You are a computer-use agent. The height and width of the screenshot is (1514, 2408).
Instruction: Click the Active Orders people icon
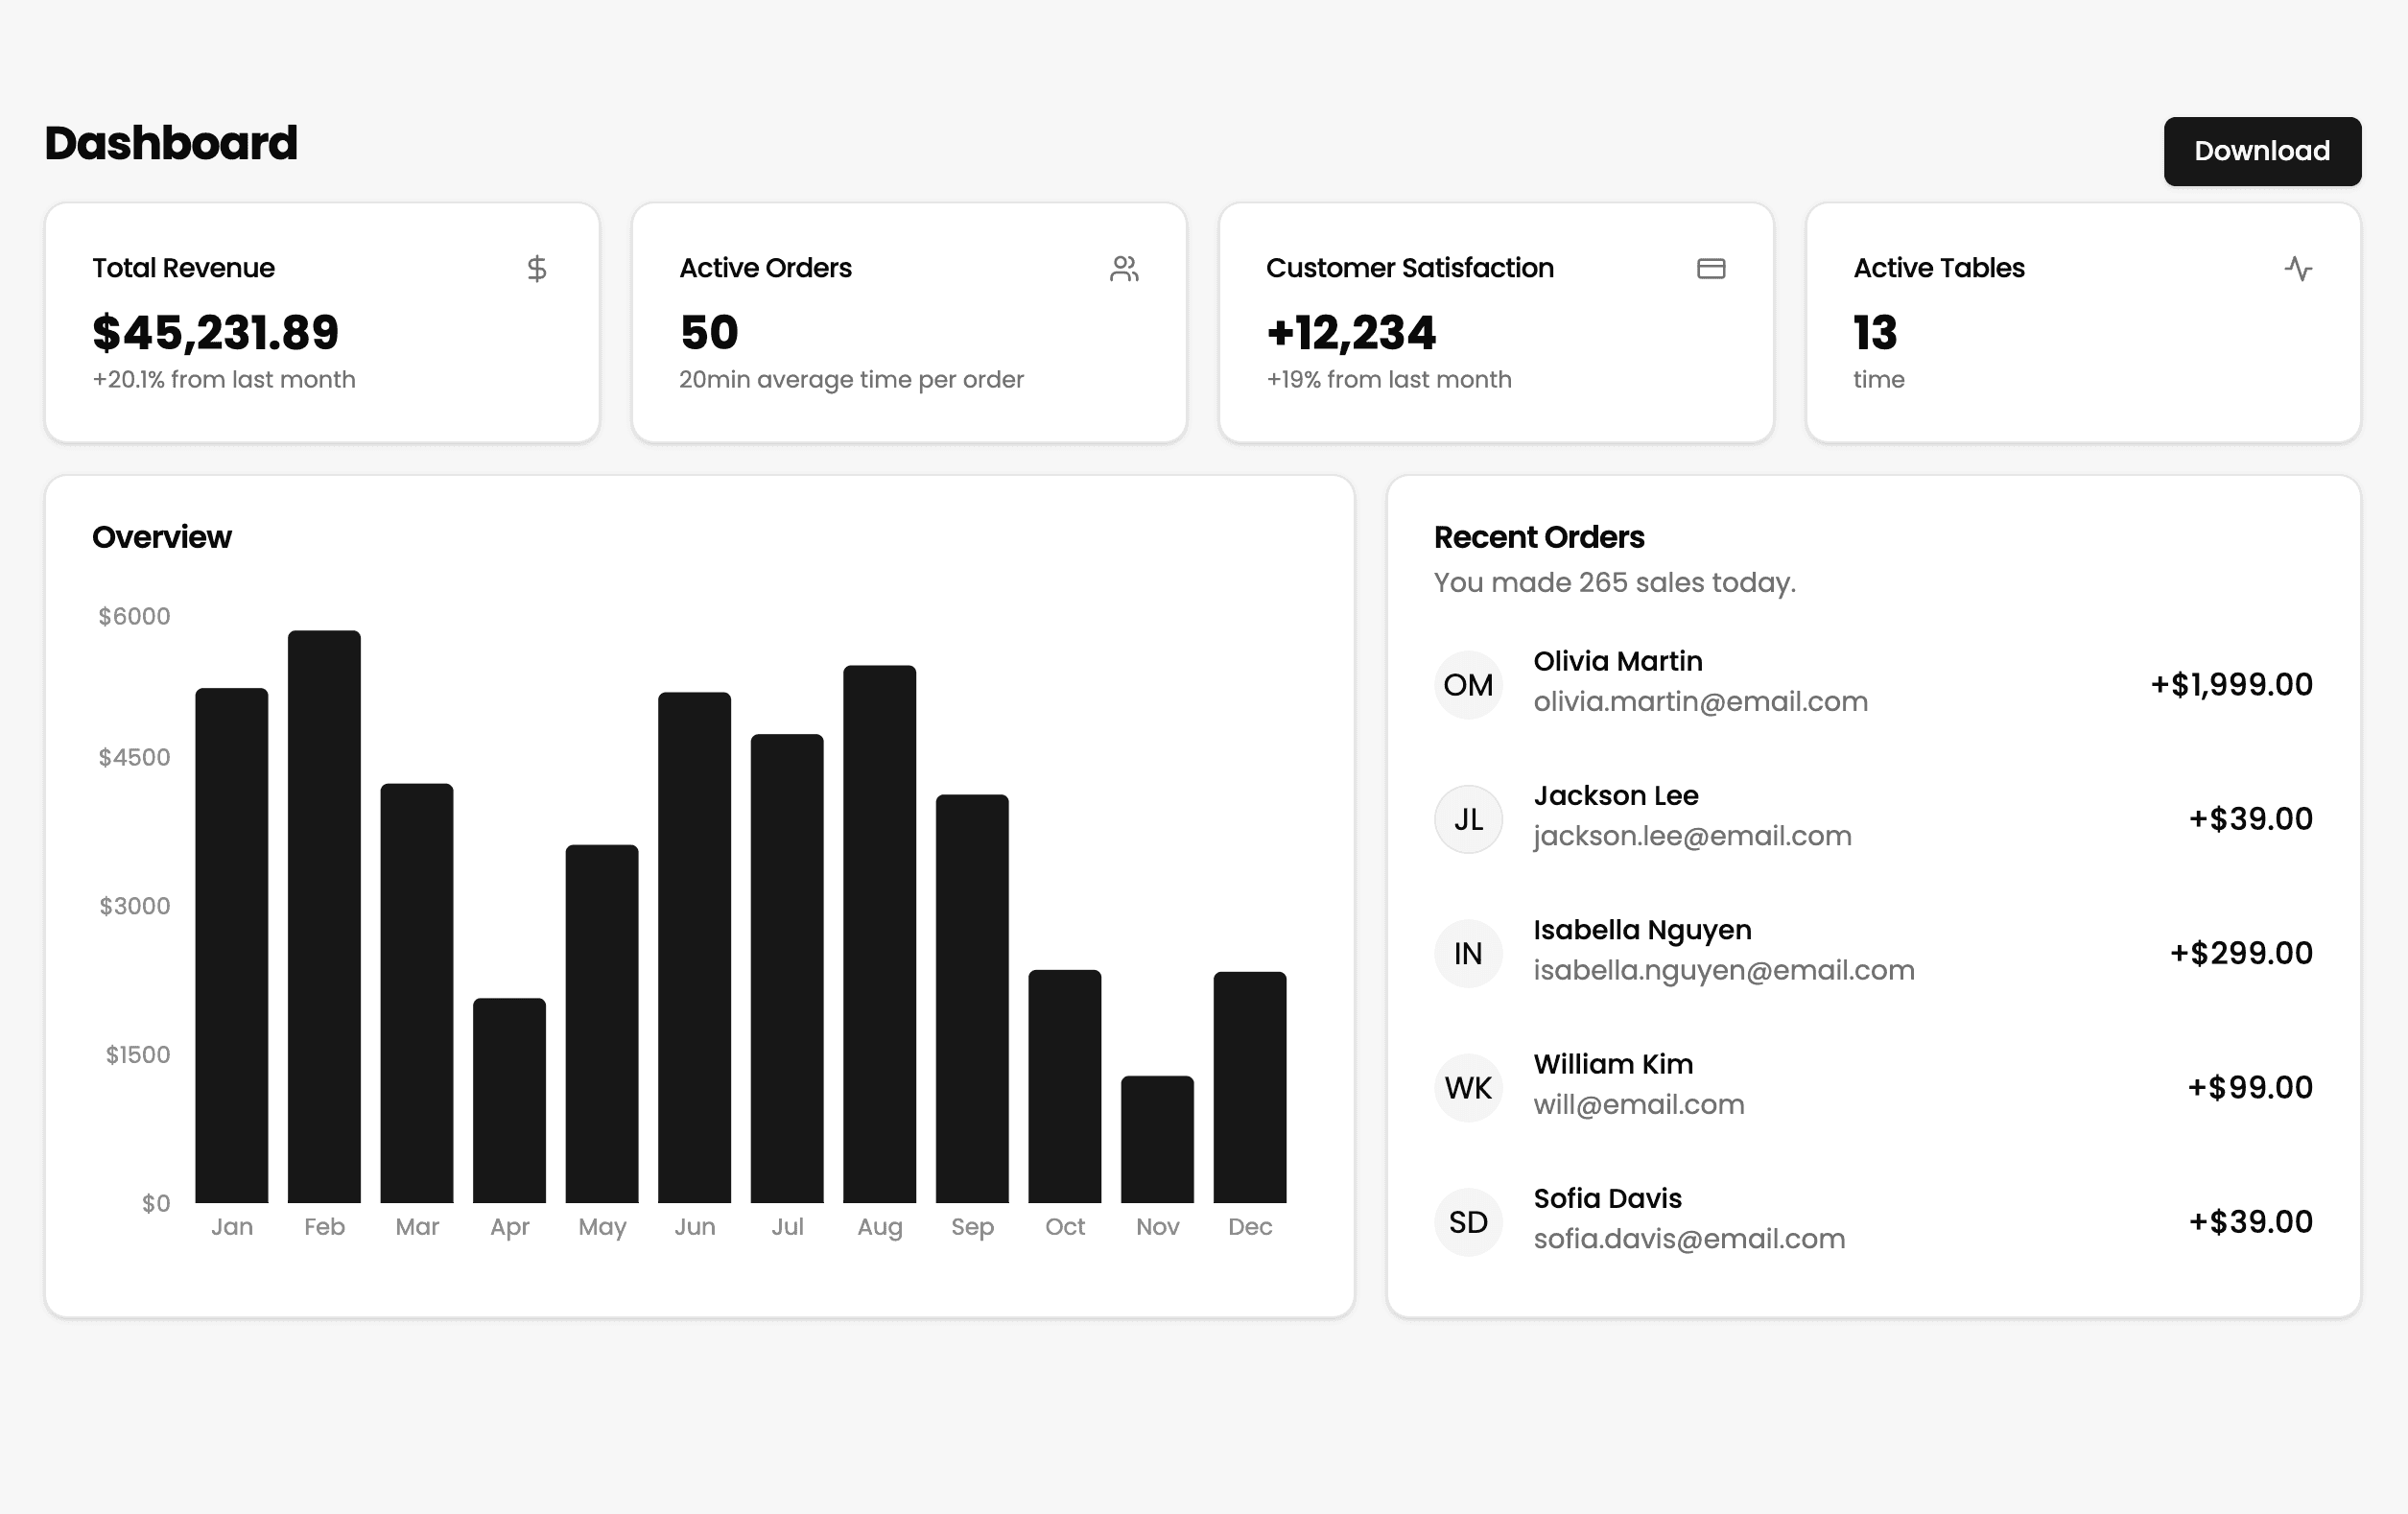[1124, 269]
